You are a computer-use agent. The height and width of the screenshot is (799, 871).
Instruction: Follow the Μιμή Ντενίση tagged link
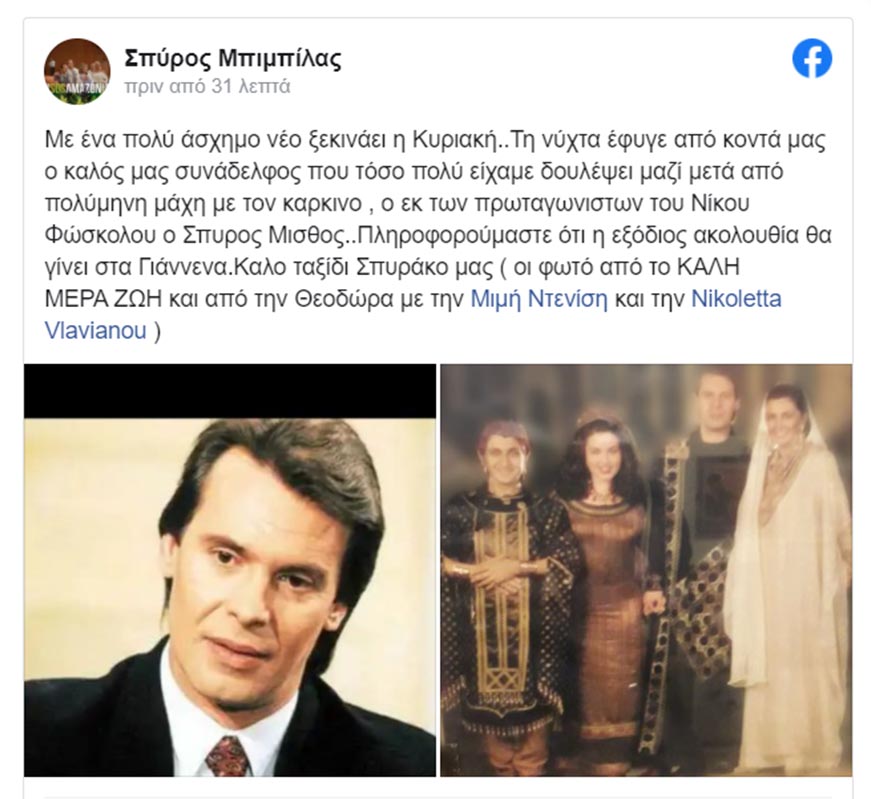(539, 299)
